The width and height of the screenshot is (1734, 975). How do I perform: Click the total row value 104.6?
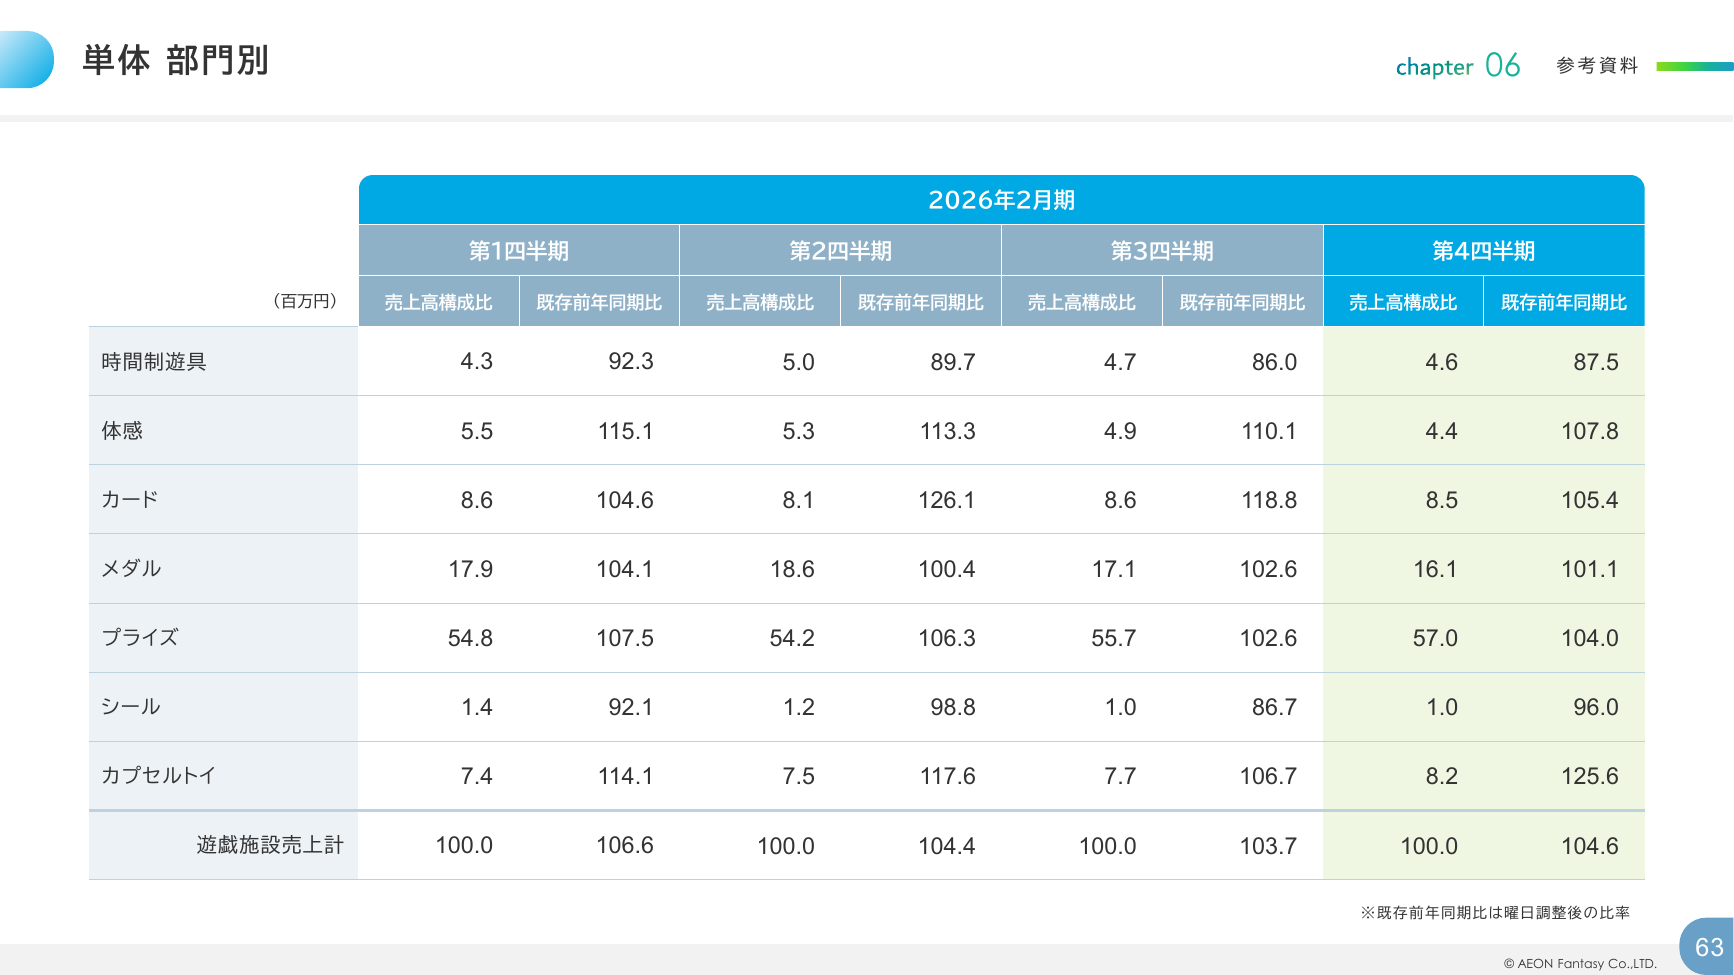[1590, 846]
